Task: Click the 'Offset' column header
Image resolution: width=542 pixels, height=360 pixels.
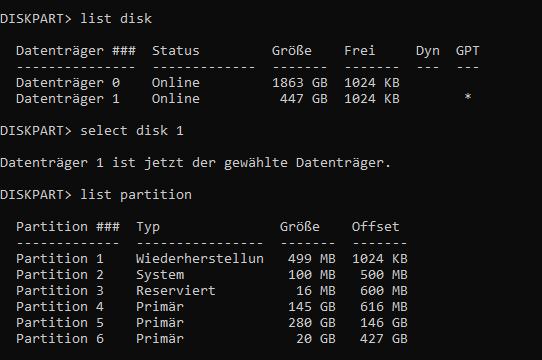Action: tap(375, 227)
